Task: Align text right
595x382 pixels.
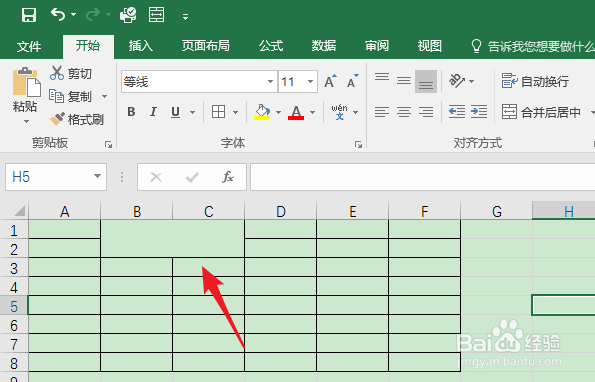Action: pos(426,112)
